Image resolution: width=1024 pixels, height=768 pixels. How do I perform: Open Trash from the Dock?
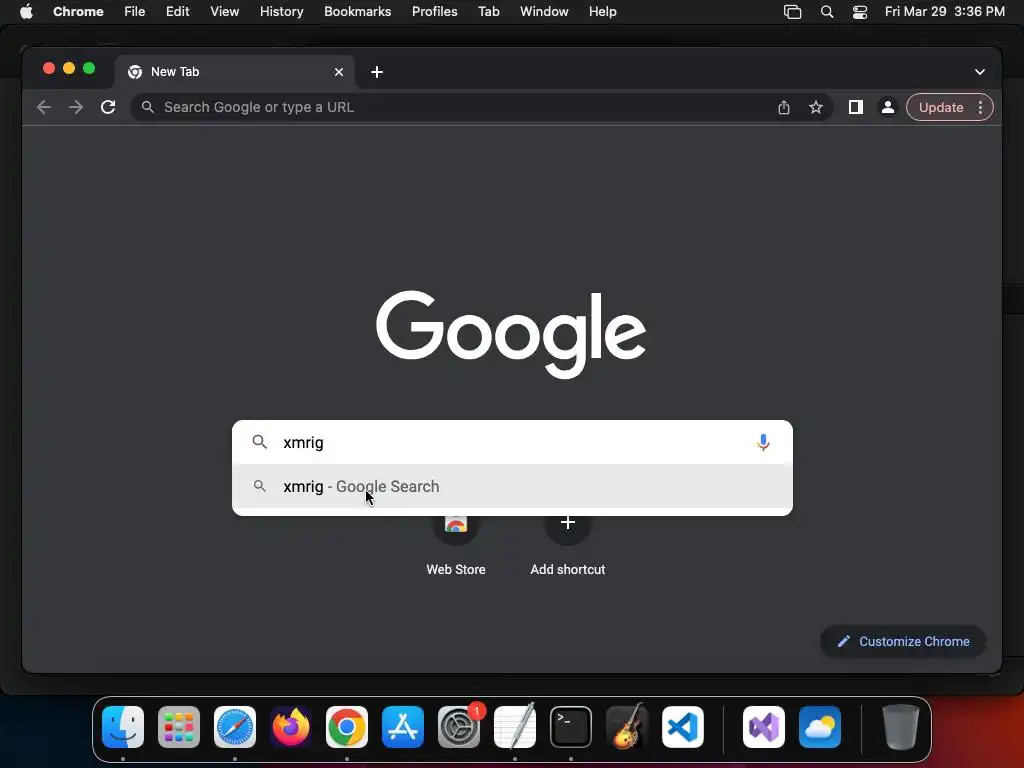901,727
